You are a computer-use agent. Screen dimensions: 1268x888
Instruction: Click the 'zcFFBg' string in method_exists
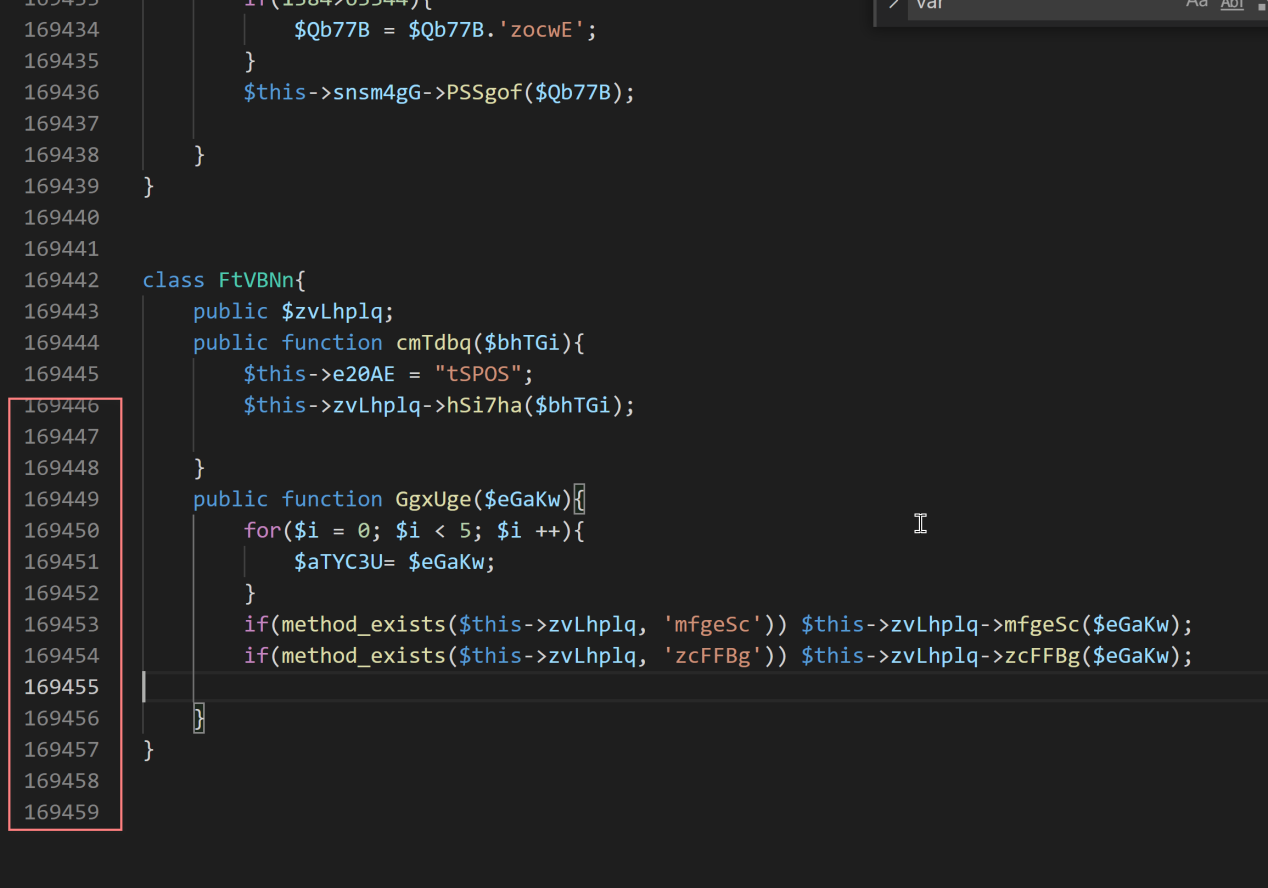(713, 656)
